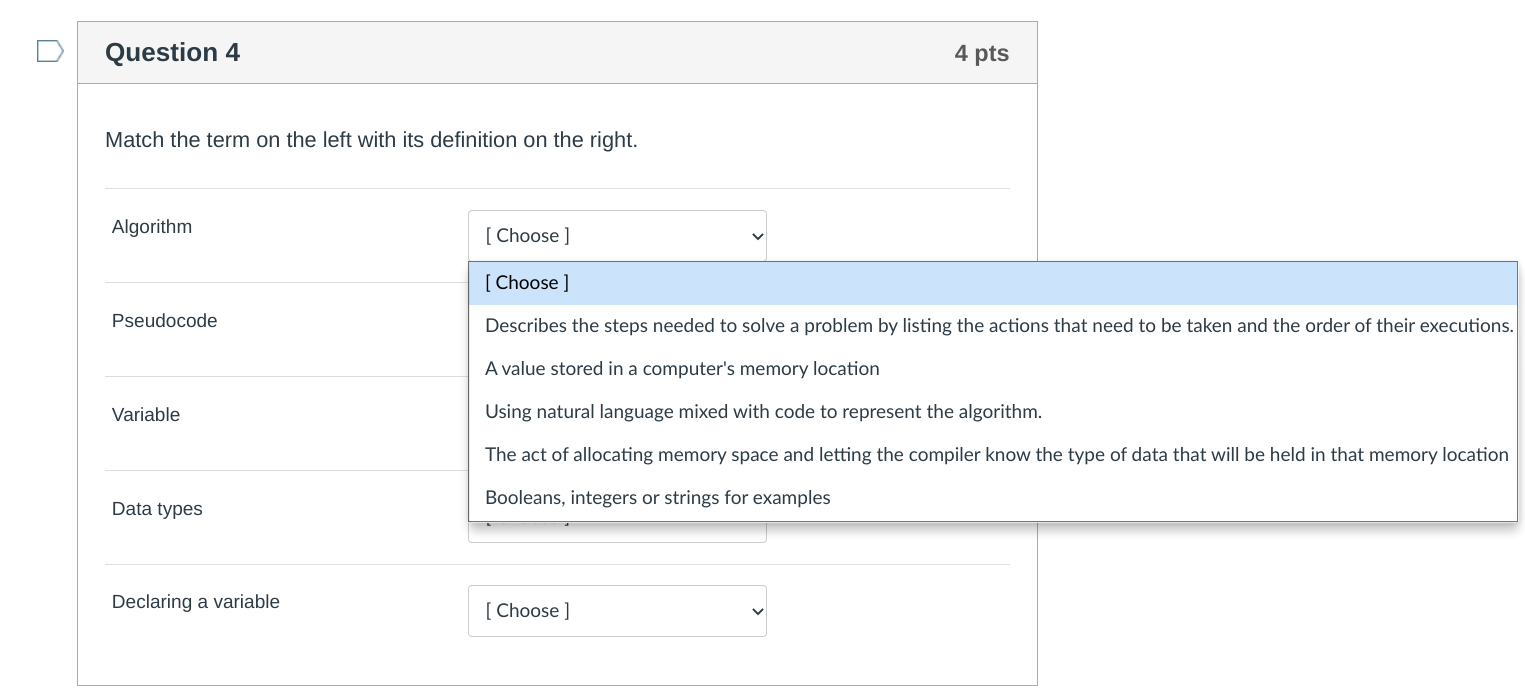Image resolution: width=1525 pixels, height=691 pixels.
Task: Click the 'Variable' term label
Action: click(x=146, y=415)
